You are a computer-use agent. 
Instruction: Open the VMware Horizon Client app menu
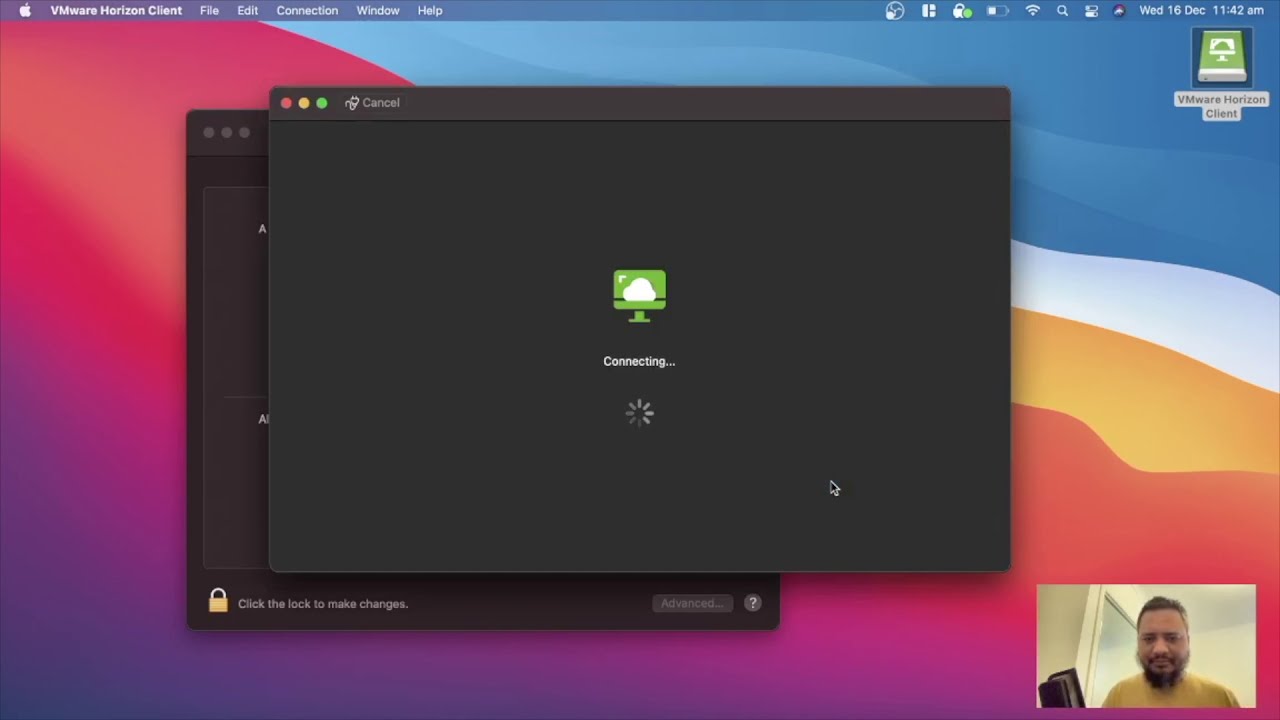pyautogui.click(x=116, y=10)
